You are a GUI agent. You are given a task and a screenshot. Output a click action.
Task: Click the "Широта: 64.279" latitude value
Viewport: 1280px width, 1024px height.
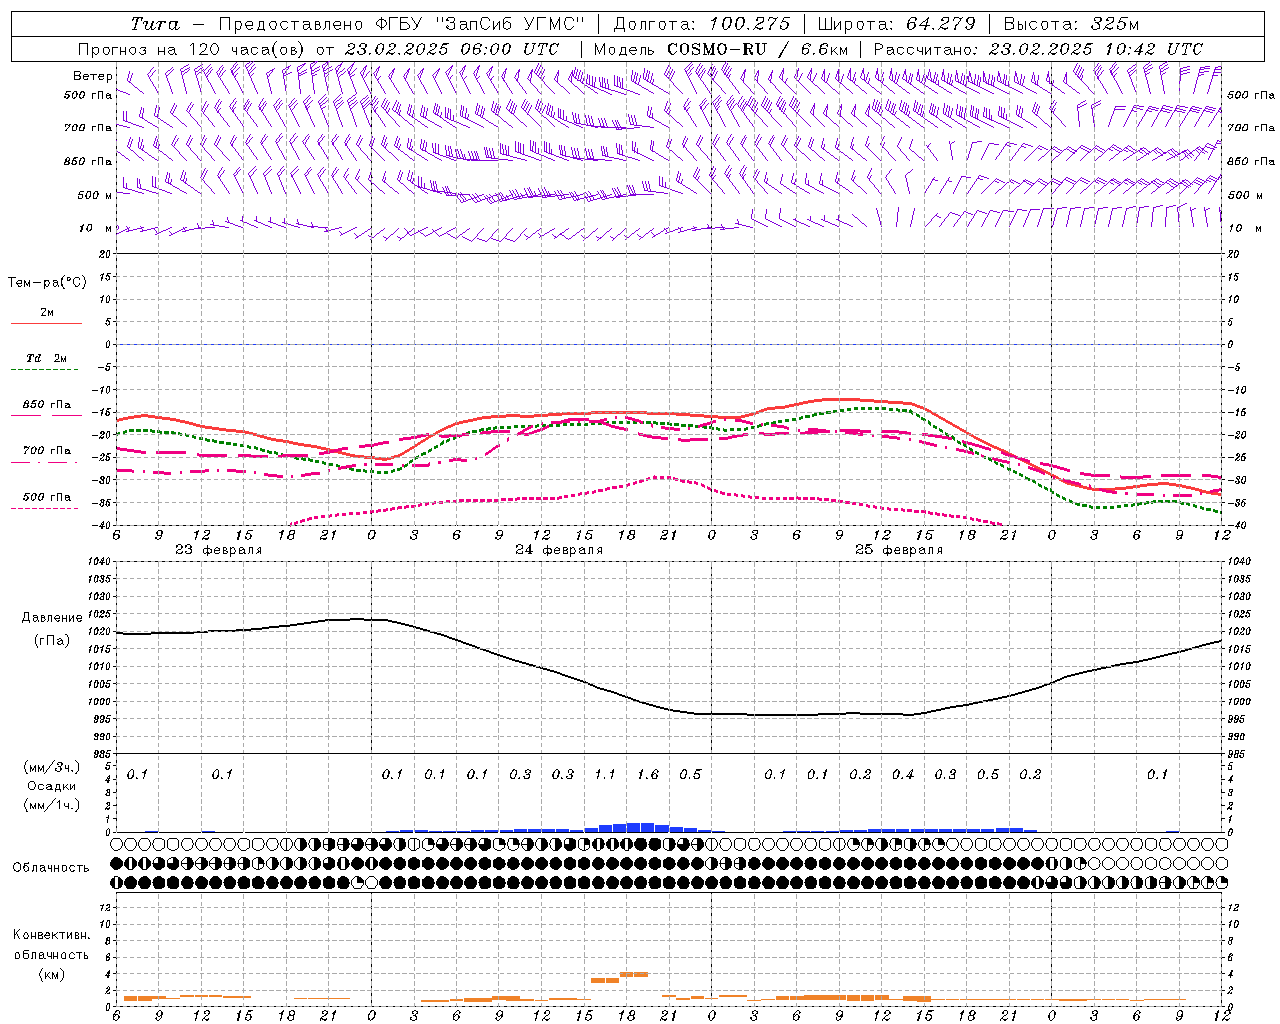pyautogui.click(x=896, y=24)
